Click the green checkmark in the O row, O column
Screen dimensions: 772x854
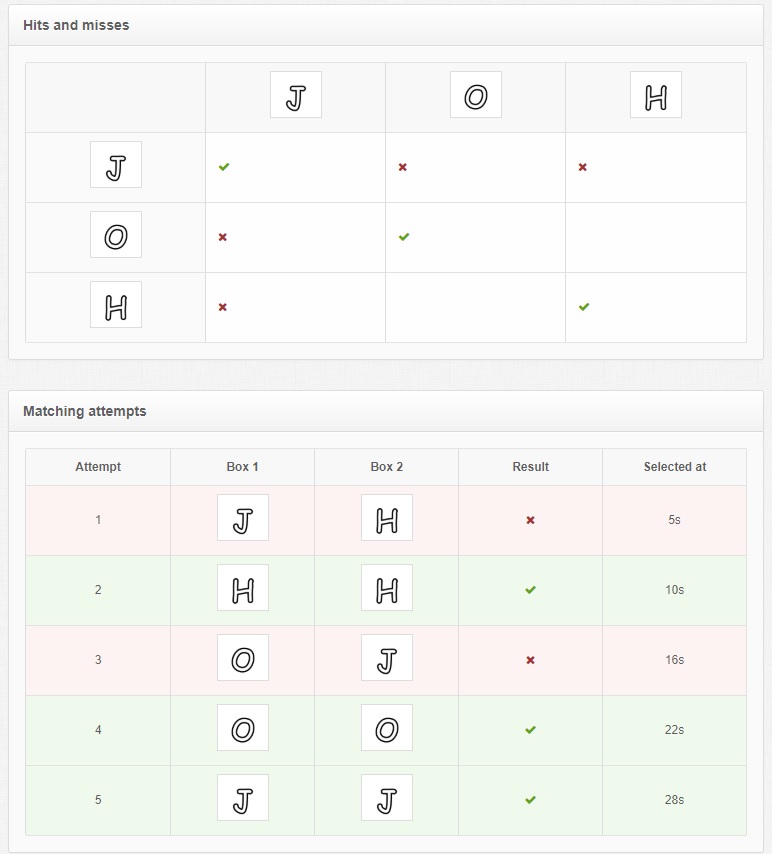tap(404, 237)
